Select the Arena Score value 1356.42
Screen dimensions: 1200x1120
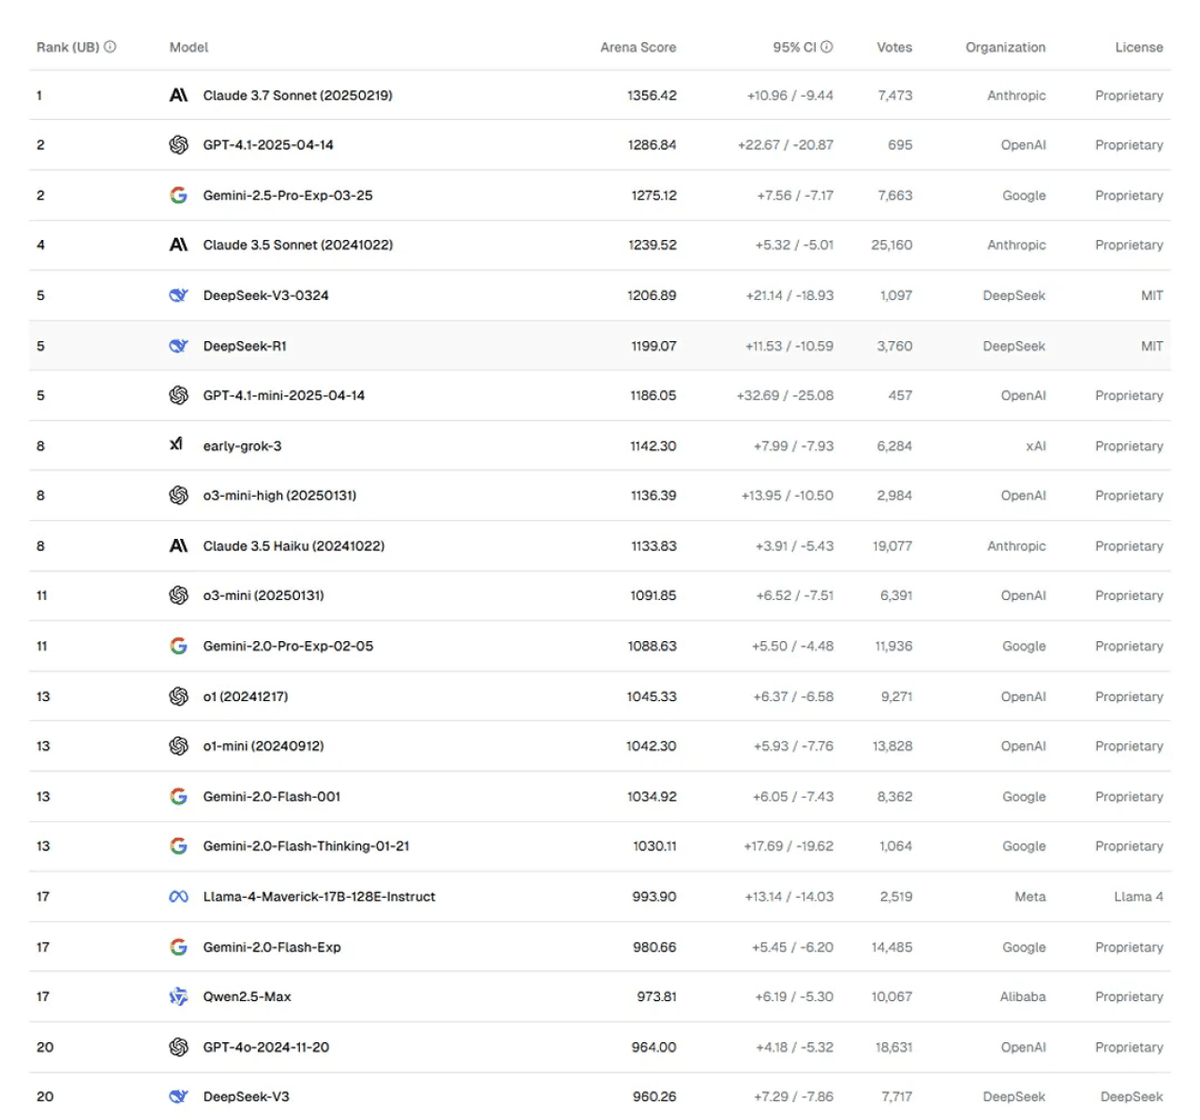[x=652, y=95]
